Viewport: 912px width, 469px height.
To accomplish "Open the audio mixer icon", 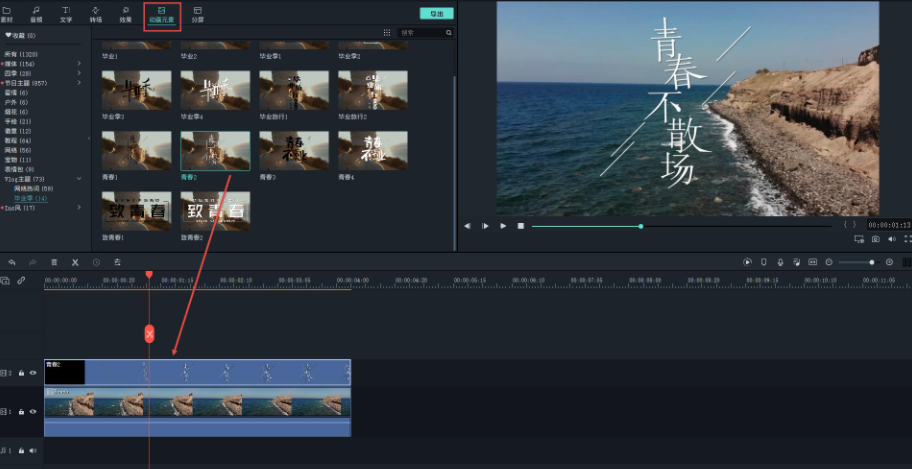I will tap(797, 262).
